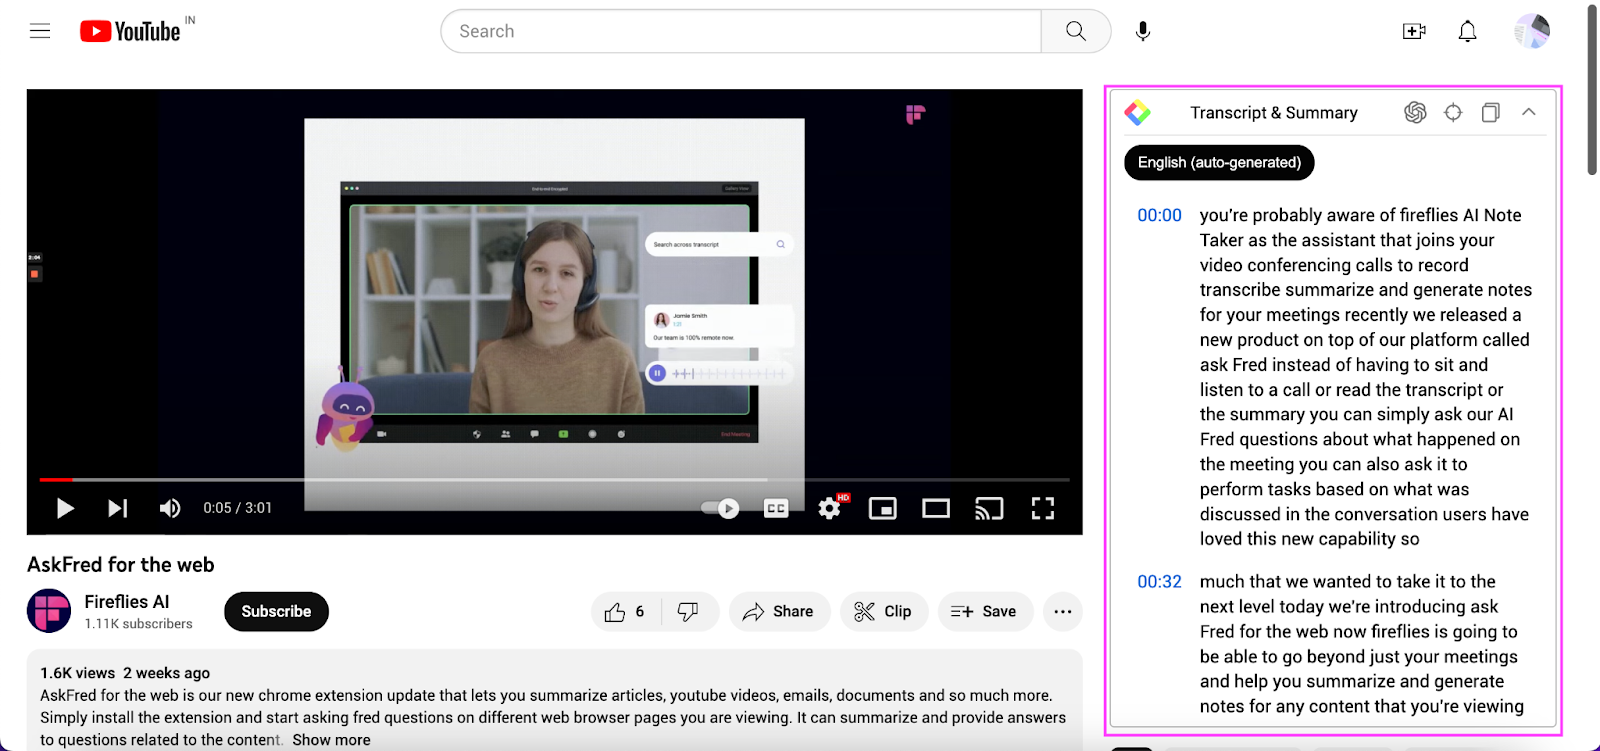Click the search magnifier button
Image resolution: width=1600 pixels, height=751 pixels.
(1076, 31)
